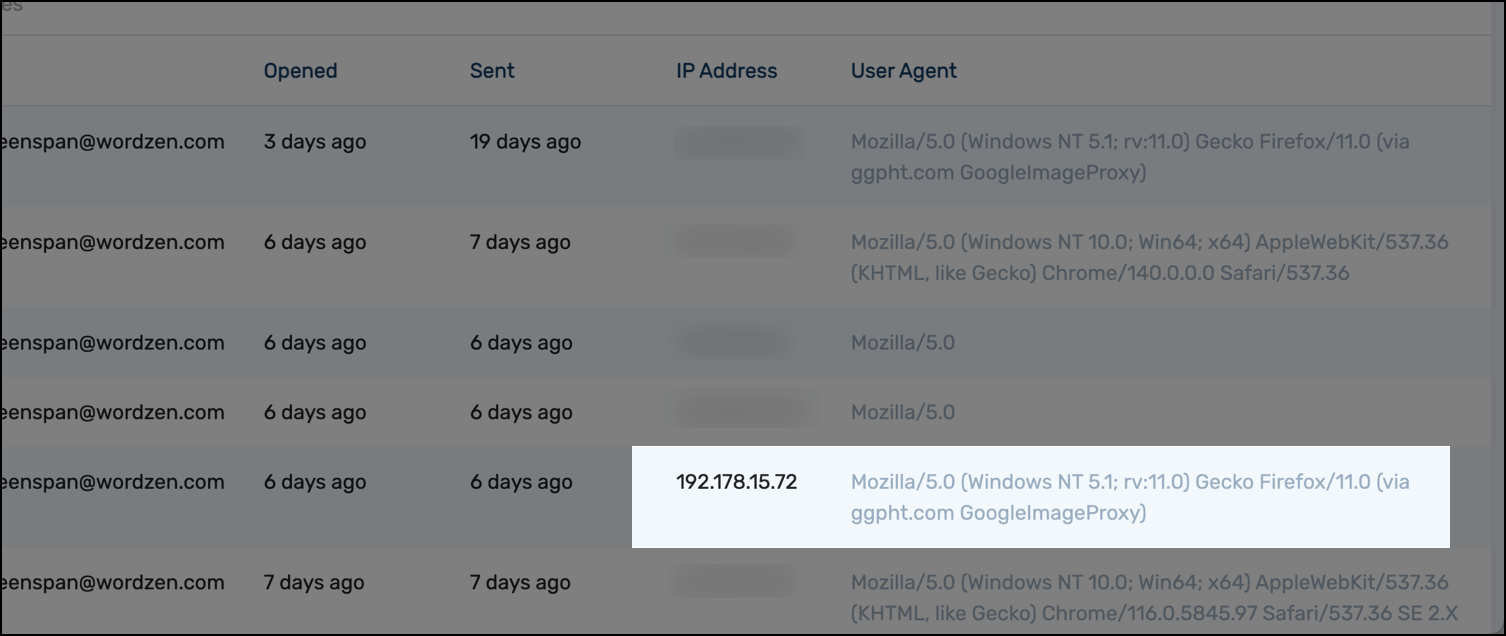This screenshot has width=1506, height=636.
Task: Open the email address opened 3 days ago
Action: tap(112, 142)
